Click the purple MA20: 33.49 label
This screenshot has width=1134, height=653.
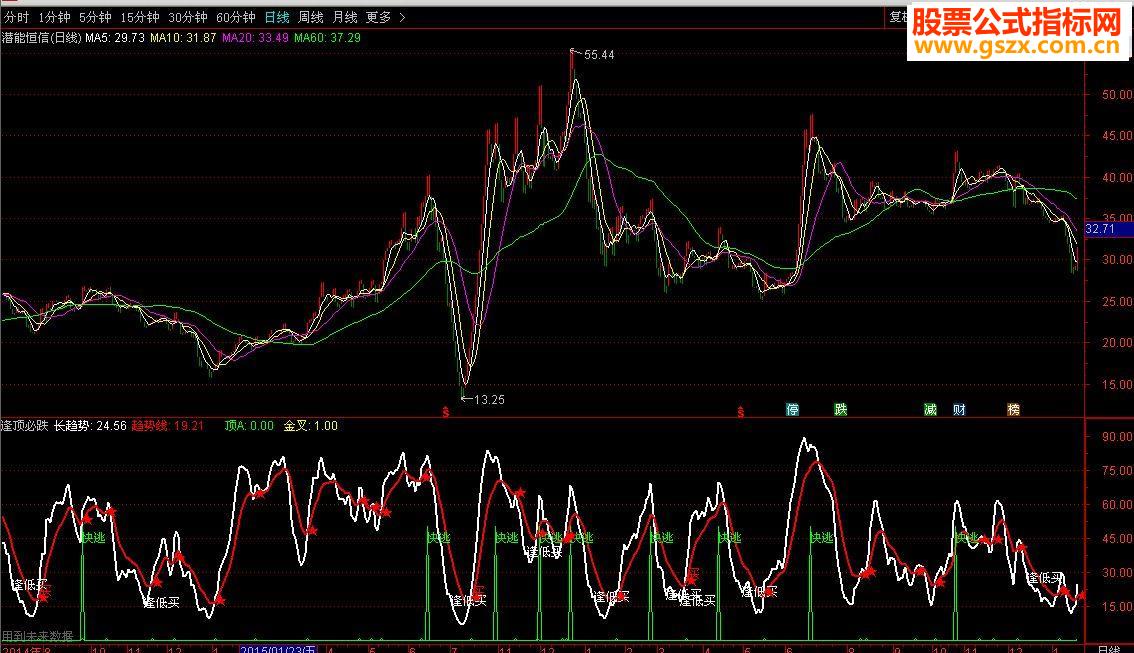coord(255,38)
